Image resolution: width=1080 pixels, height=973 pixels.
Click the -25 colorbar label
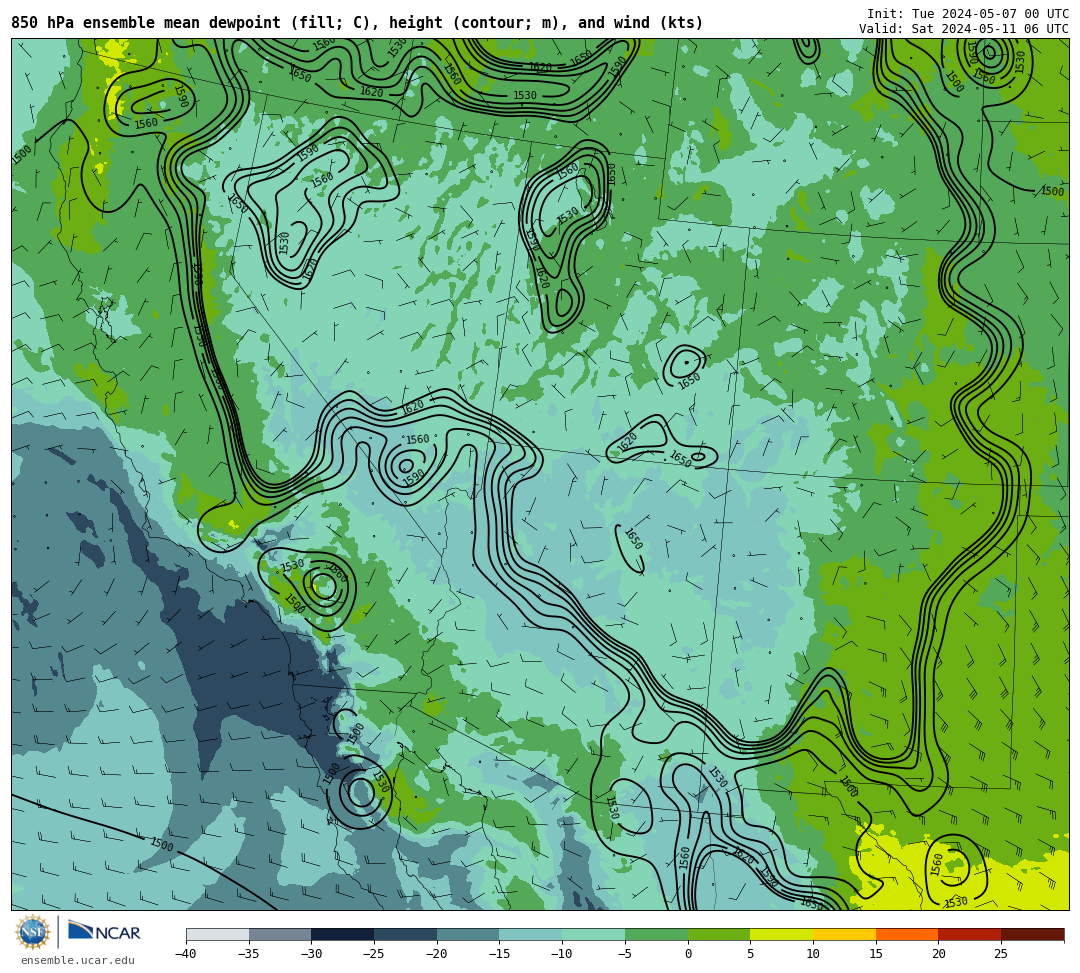(373, 954)
